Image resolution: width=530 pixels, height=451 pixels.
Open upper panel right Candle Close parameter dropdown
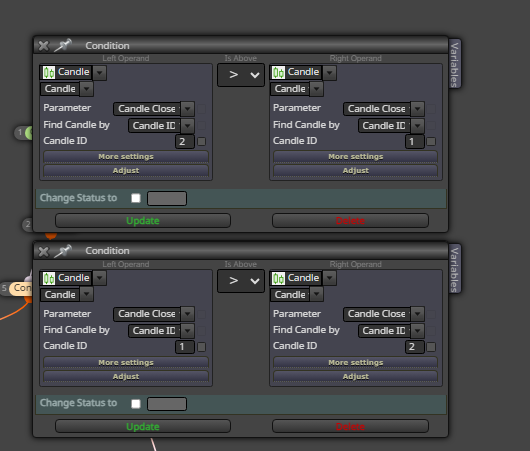pyautogui.click(x=417, y=109)
